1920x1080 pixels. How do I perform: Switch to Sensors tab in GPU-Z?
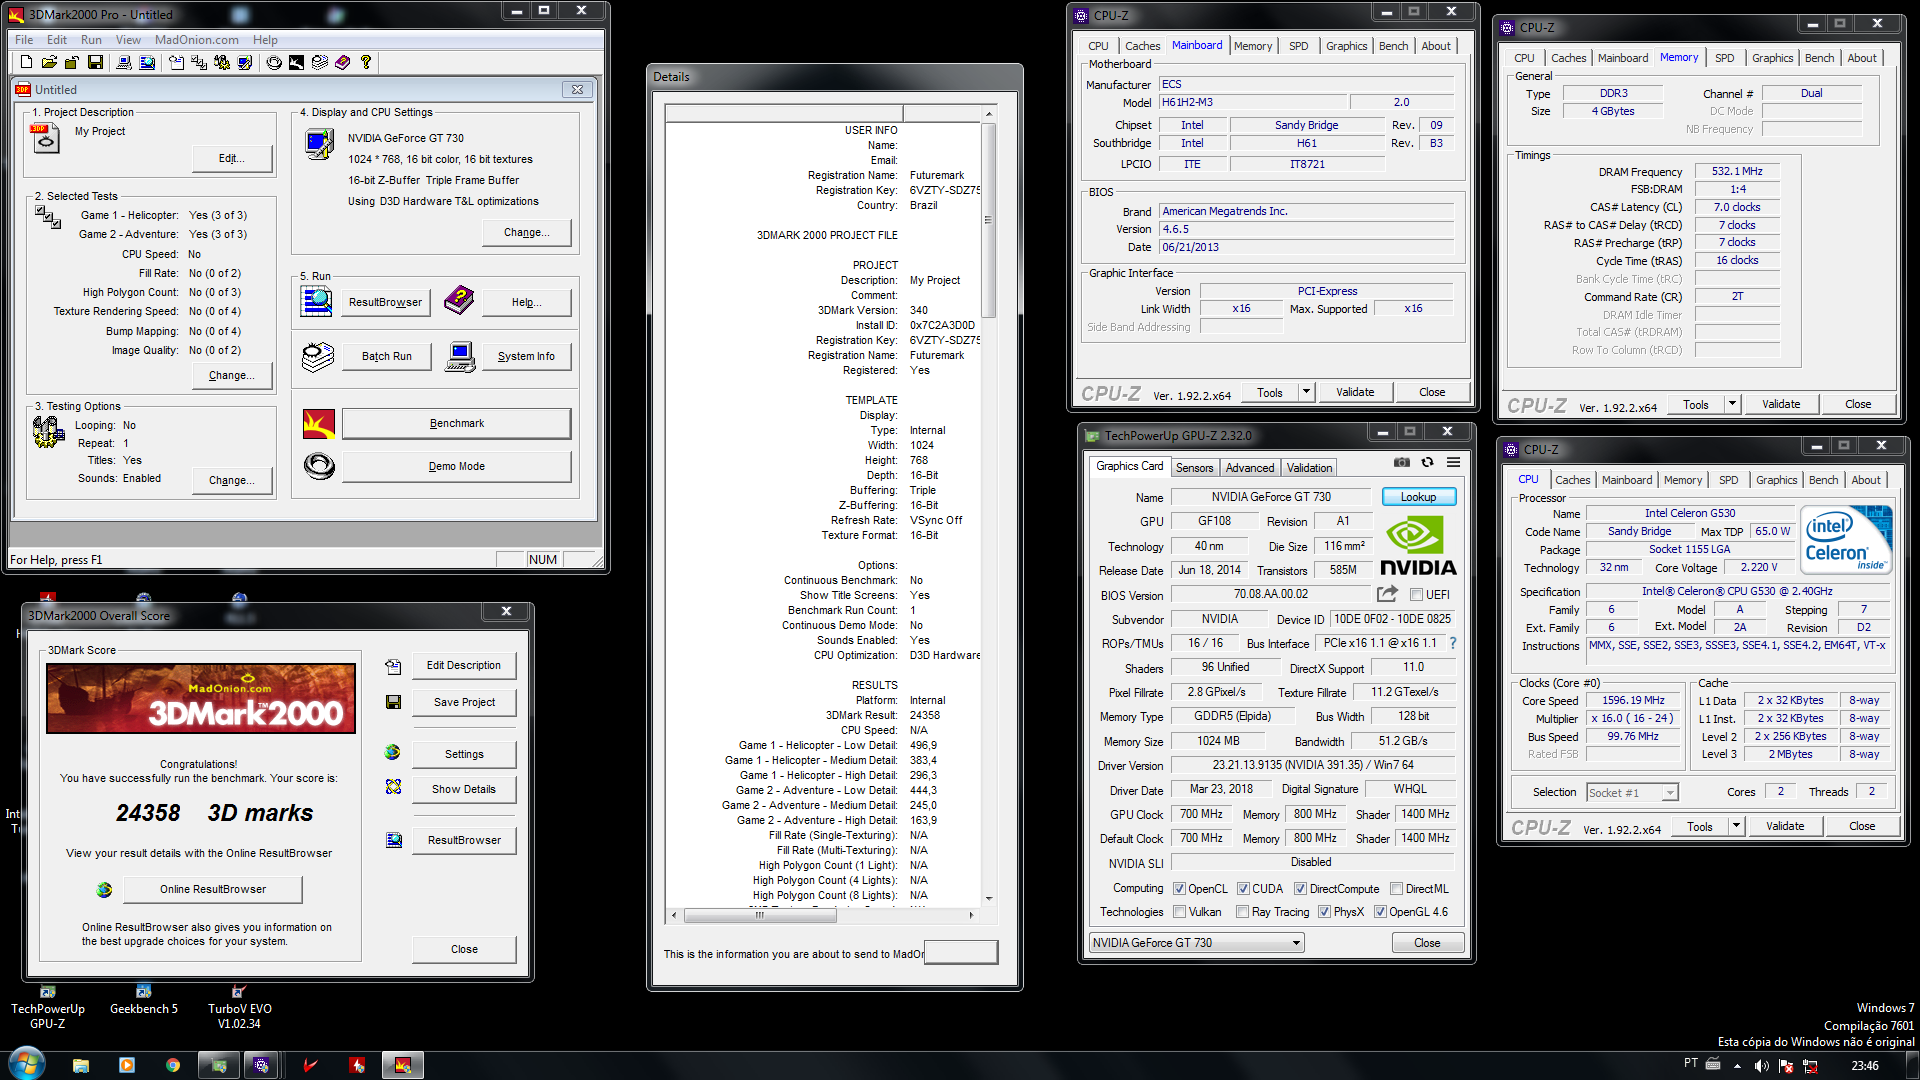tap(1194, 468)
